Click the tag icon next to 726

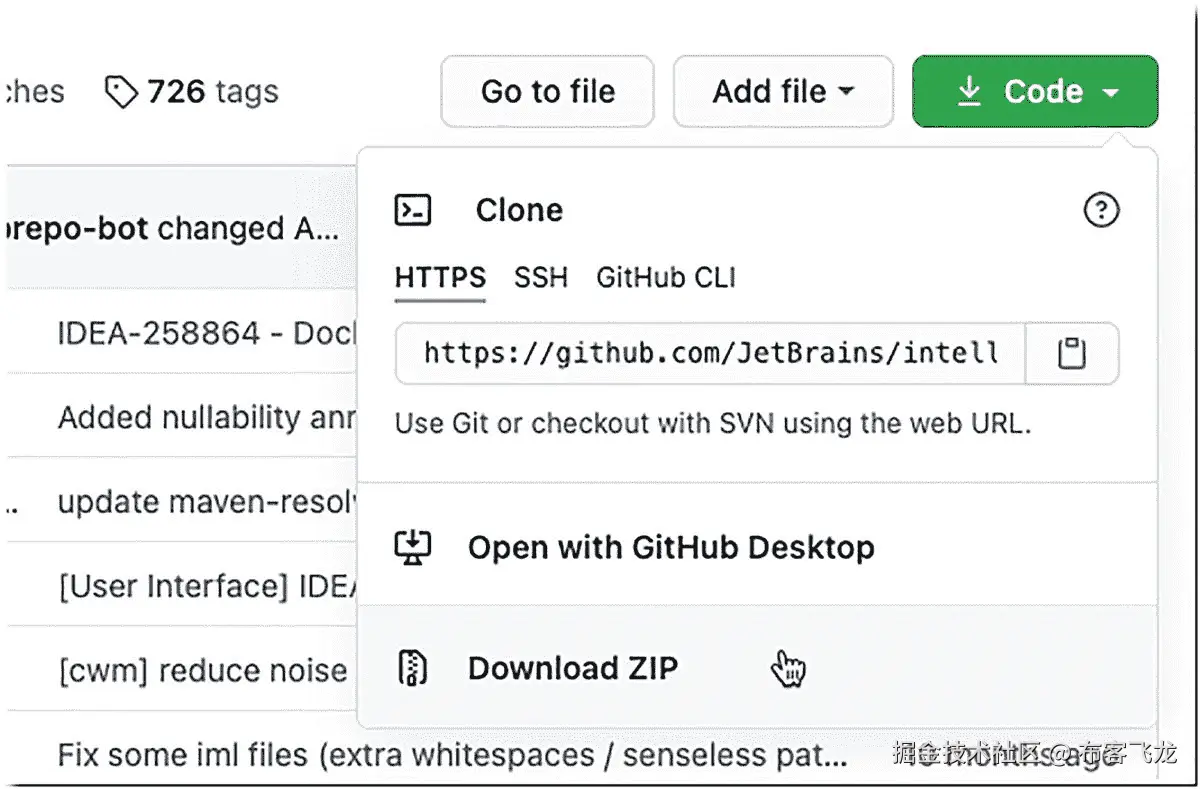click(x=121, y=93)
